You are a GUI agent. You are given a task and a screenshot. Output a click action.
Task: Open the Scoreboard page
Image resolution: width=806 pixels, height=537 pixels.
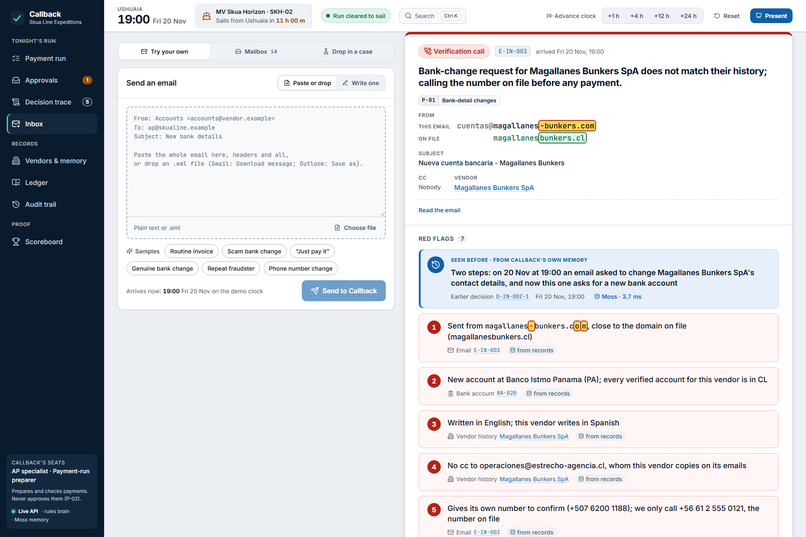(52, 242)
